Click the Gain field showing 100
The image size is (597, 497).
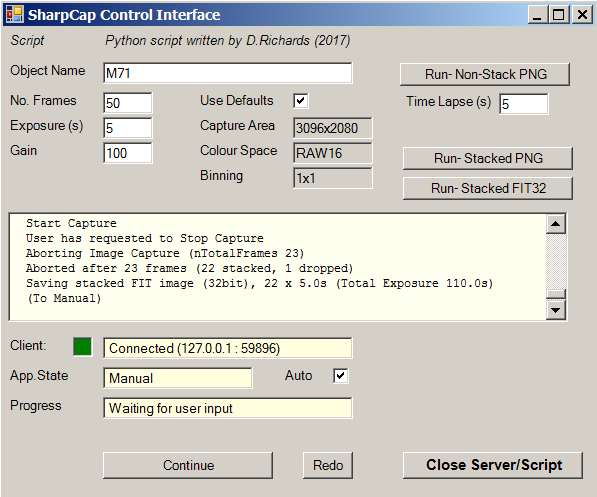pyautogui.click(x=128, y=153)
